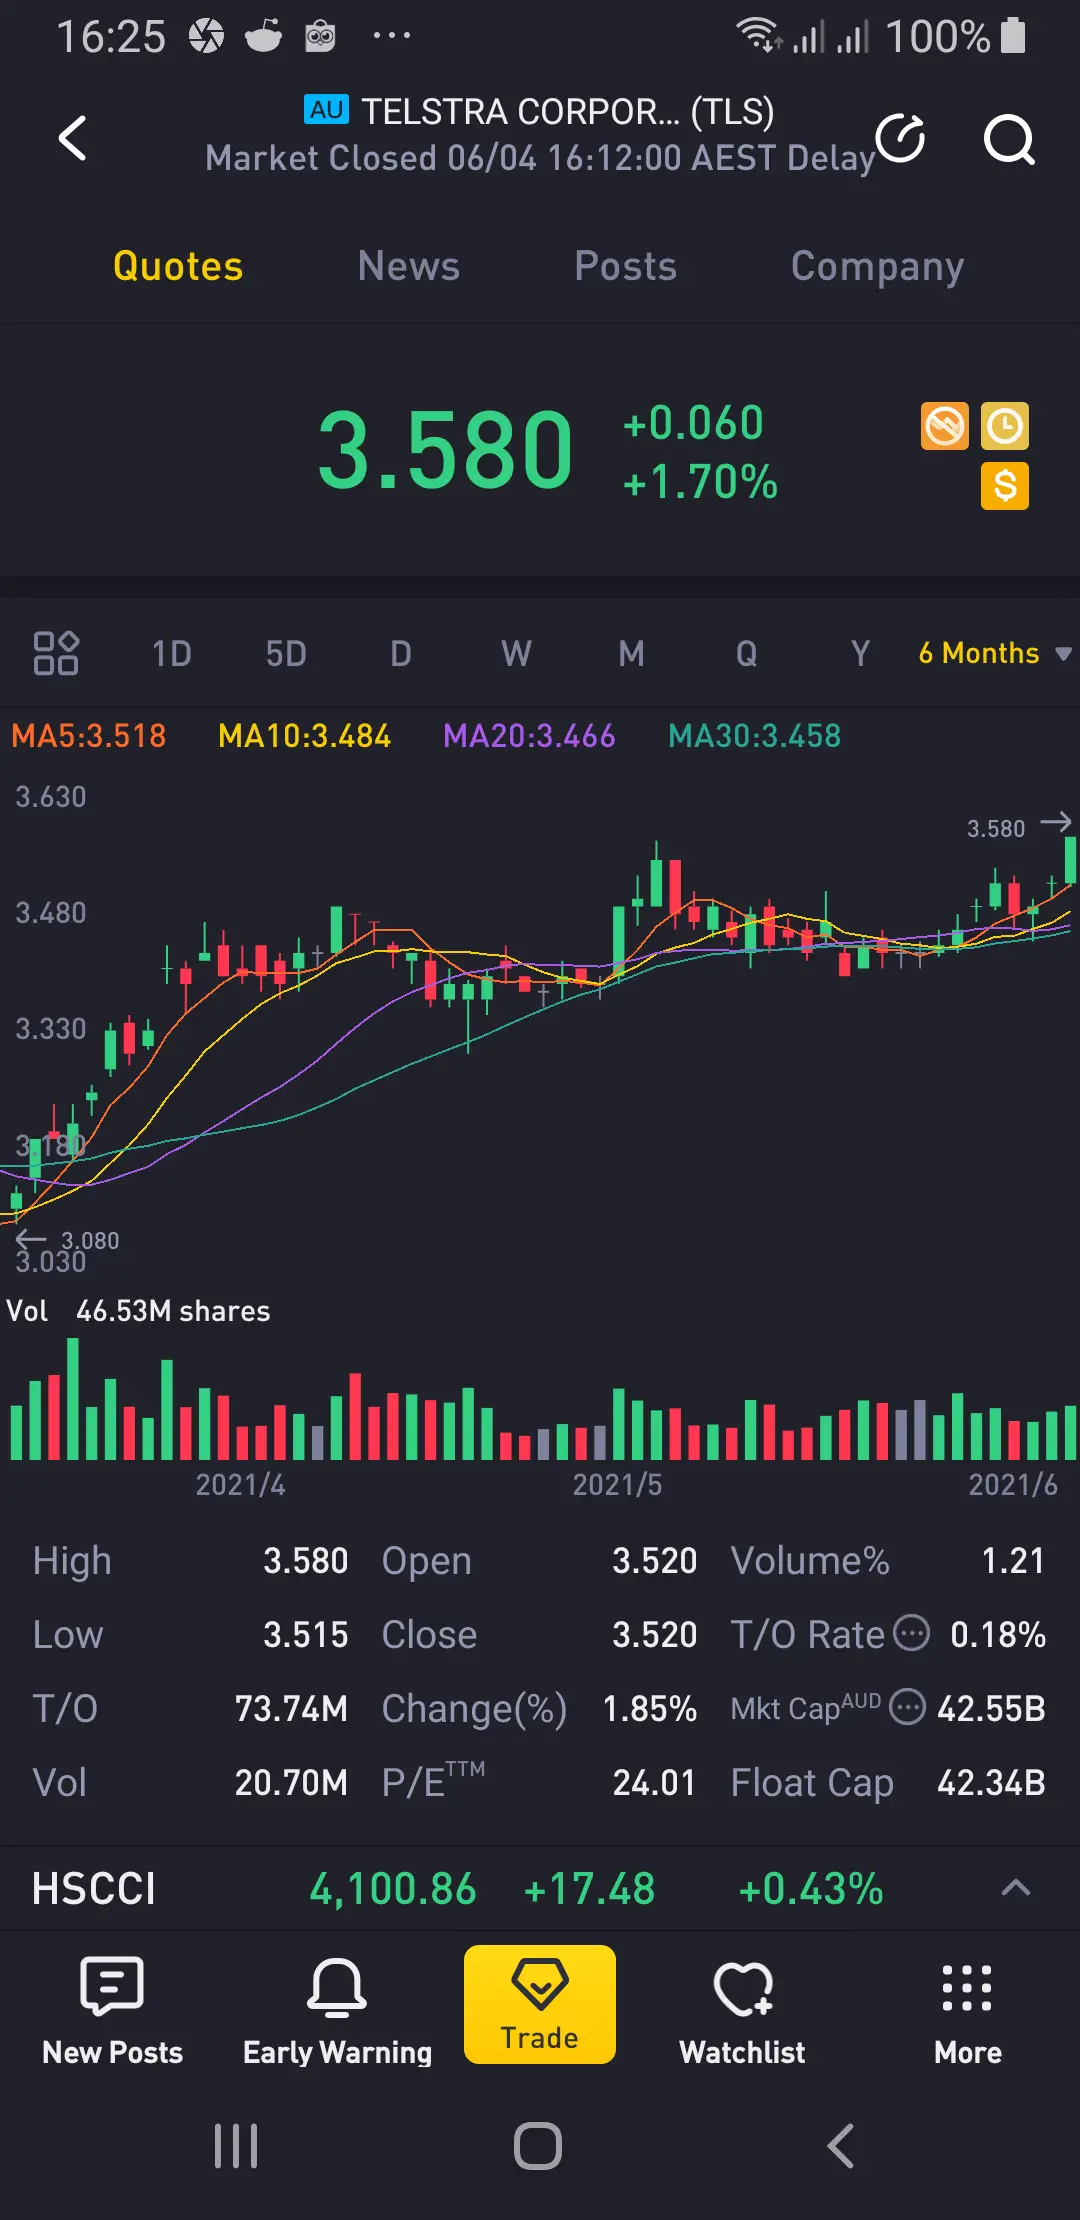The width and height of the screenshot is (1080, 2220).
Task: Tap the P/E TTM 24.01 value
Action: pos(654,1782)
